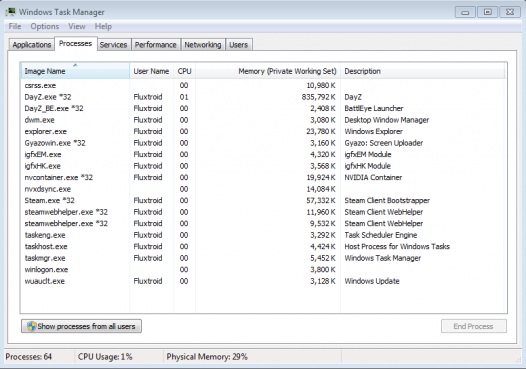
Task: Switch to the Applications tab
Action: pyautogui.click(x=32, y=45)
